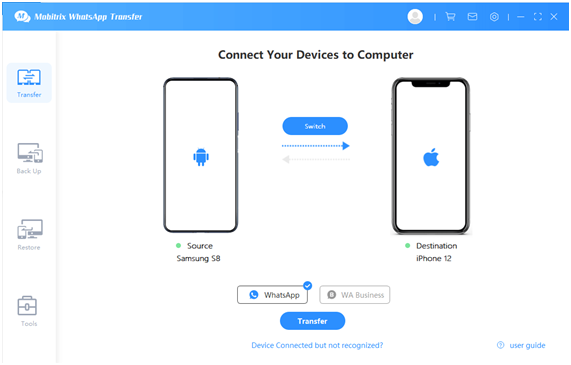Image resolution: width=571 pixels, height=365 pixels.
Task: Click the blue right-pointing transfer arrow
Action: click(316, 146)
